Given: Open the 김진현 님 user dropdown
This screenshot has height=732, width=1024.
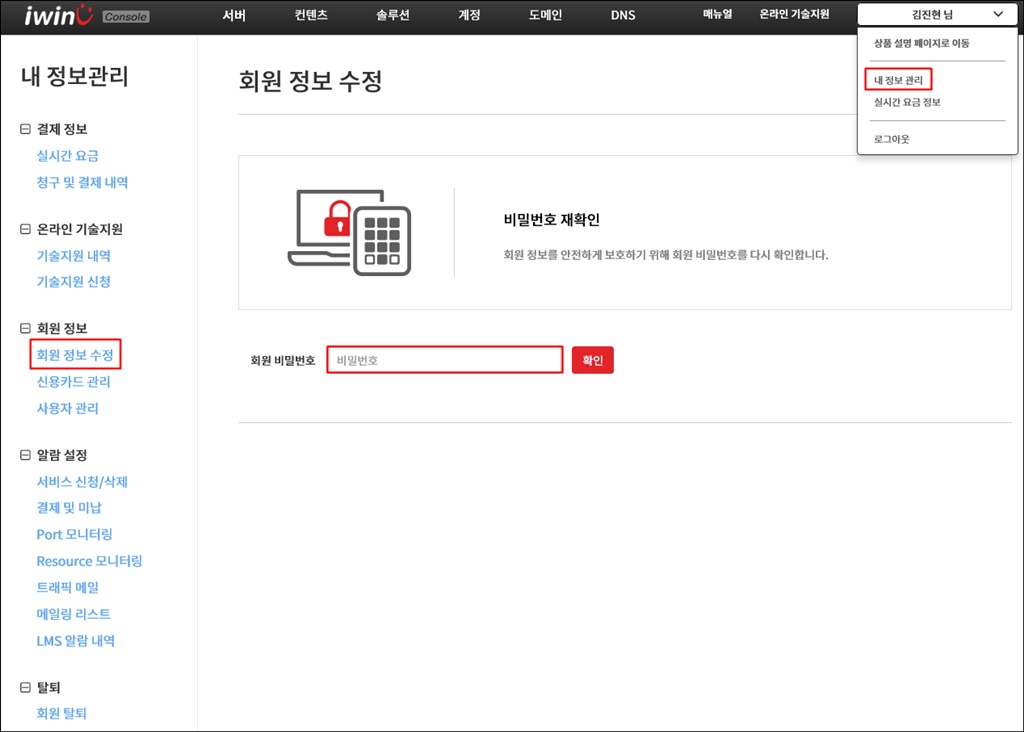Looking at the screenshot, I should click(937, 14).
